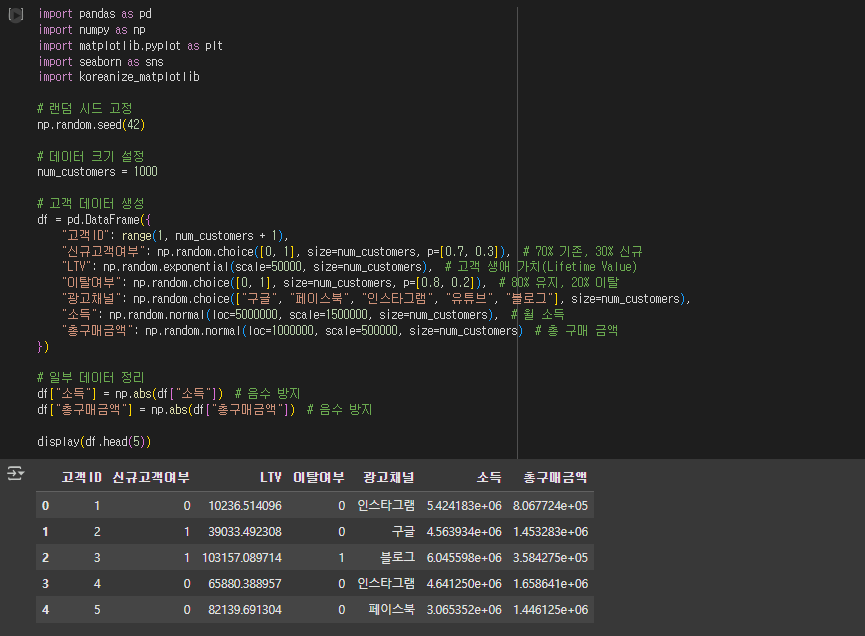Select the 페이스북 channel cell
This screenshot has width=865, height=636.
[x=392, y=609]
